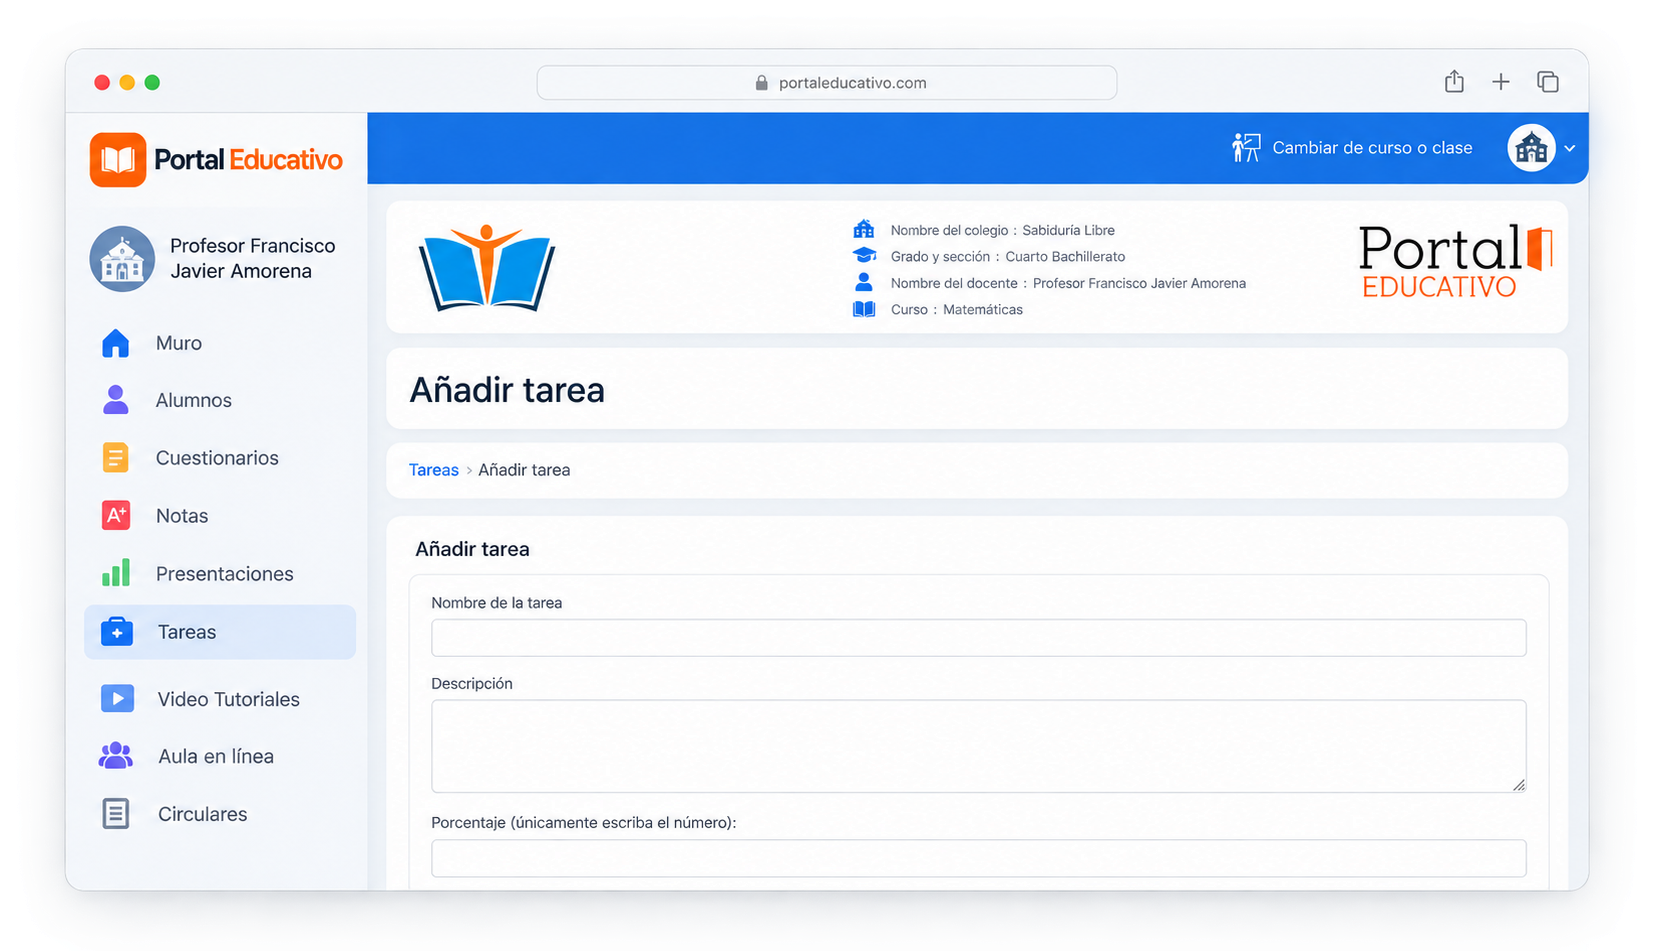The height and width of the screenshot is (951, 1653).
Task: Click the school avatar in top bar
Action: pyautogui.click(x=1531, y=148)
